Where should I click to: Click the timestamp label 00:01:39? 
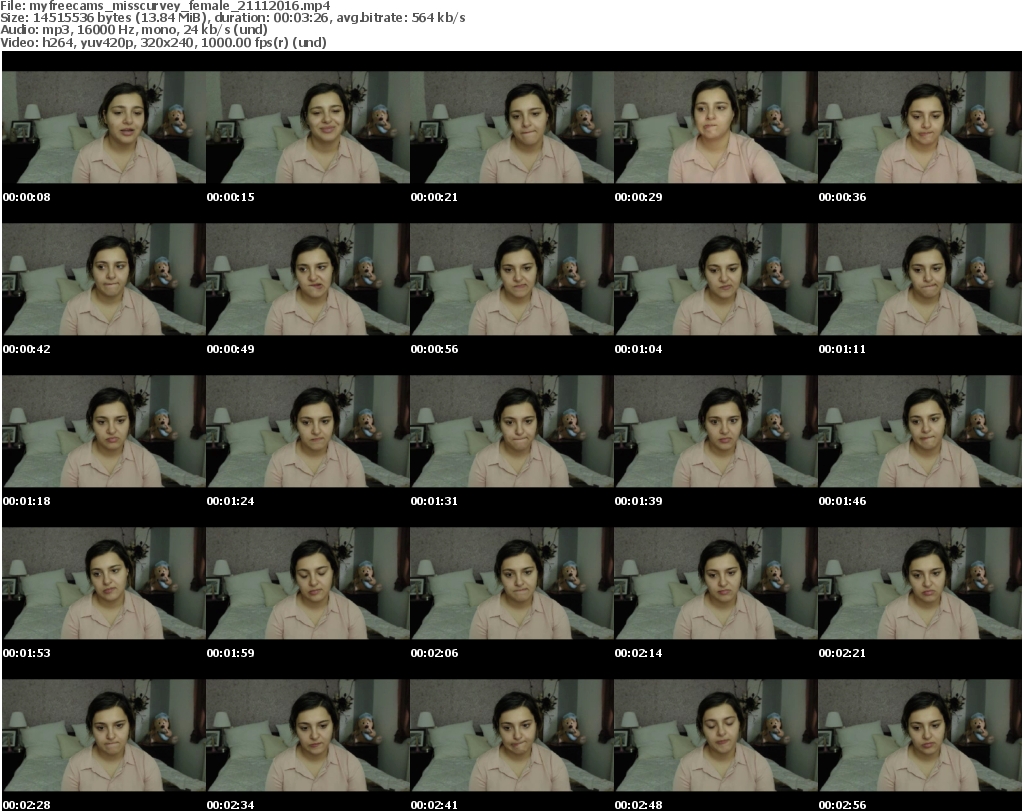click(639, 501)
